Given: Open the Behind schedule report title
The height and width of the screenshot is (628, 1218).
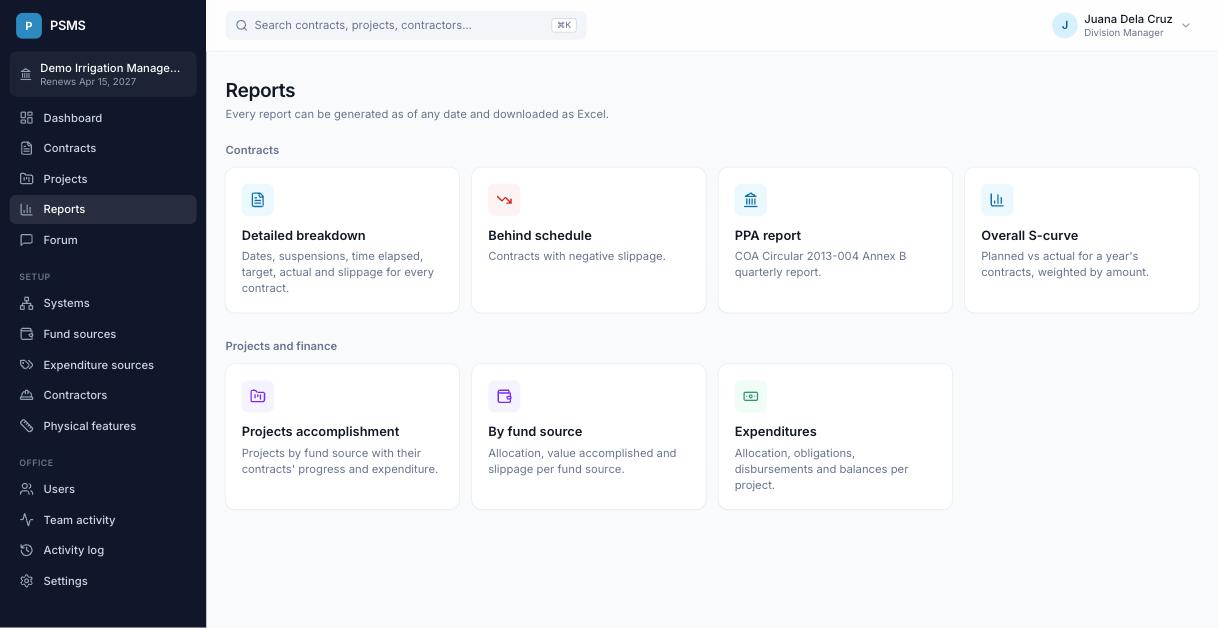Looking at the screenshot, I should 540,236.
